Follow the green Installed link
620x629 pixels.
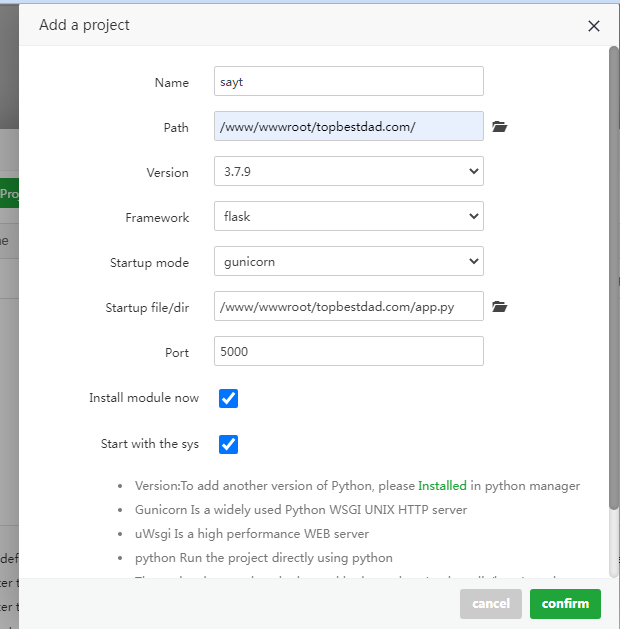pos(442,486)
